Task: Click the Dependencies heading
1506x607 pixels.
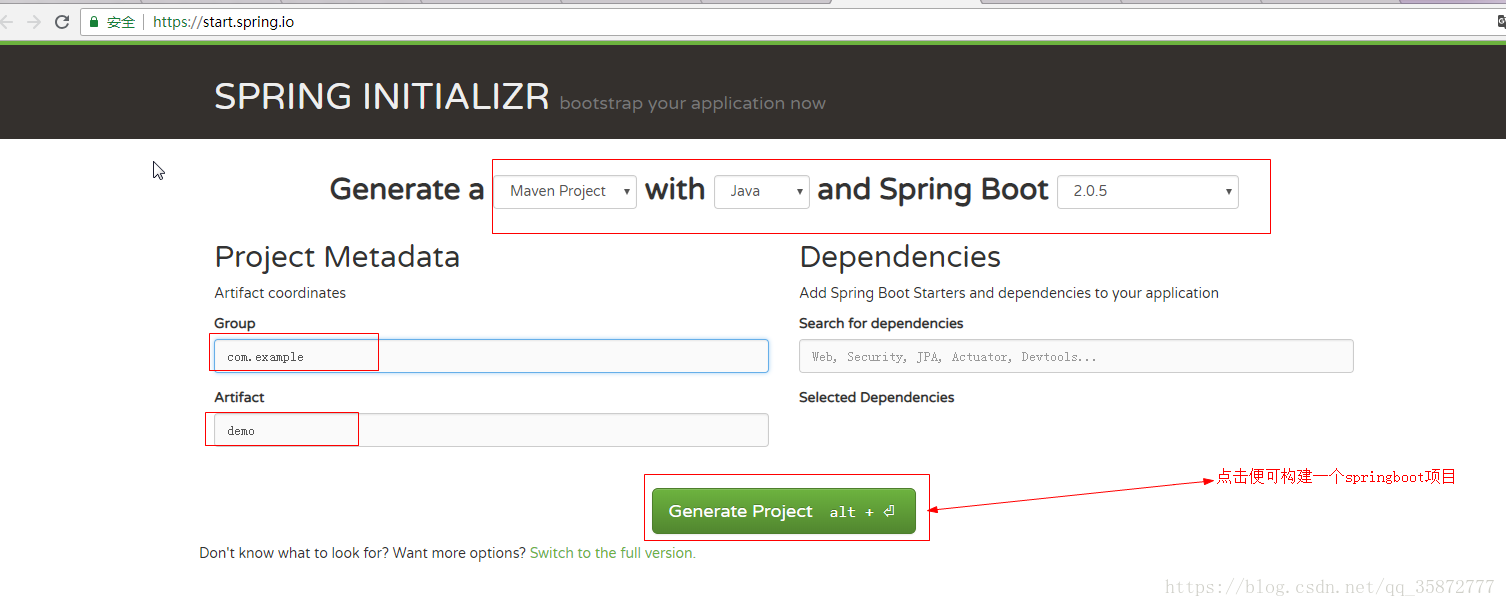Action: [900, 257]
